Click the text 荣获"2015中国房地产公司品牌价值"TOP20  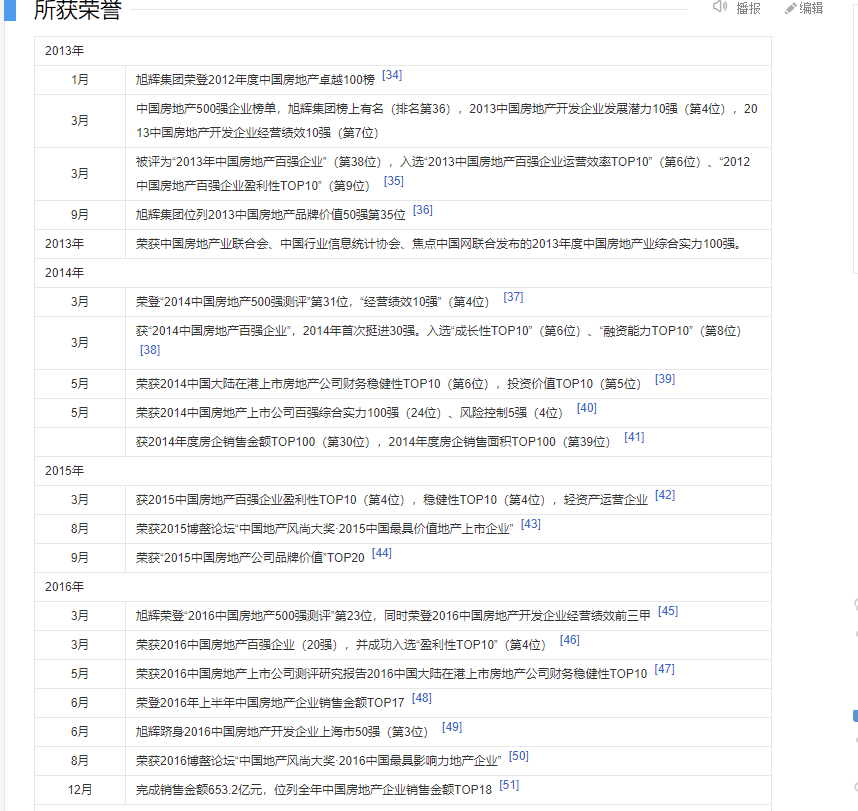point(250,558)
